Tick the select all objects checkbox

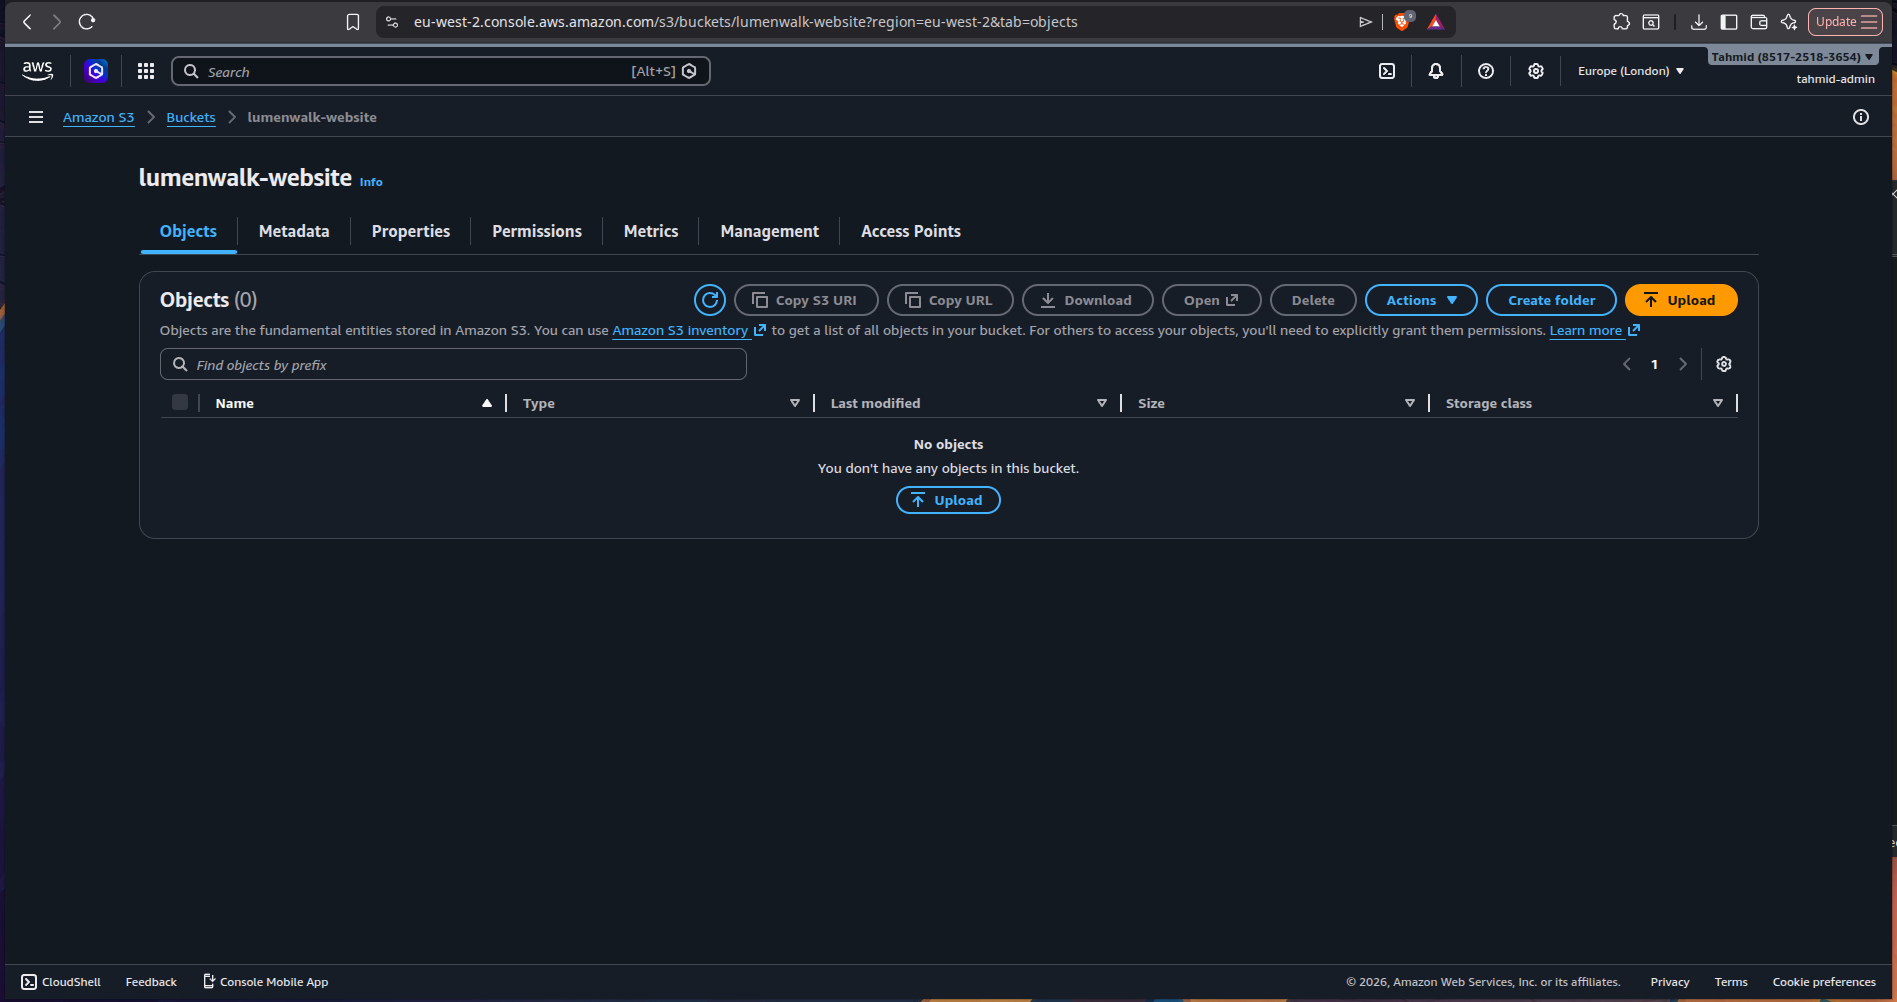pyautogui.click(x=180, y=402)
